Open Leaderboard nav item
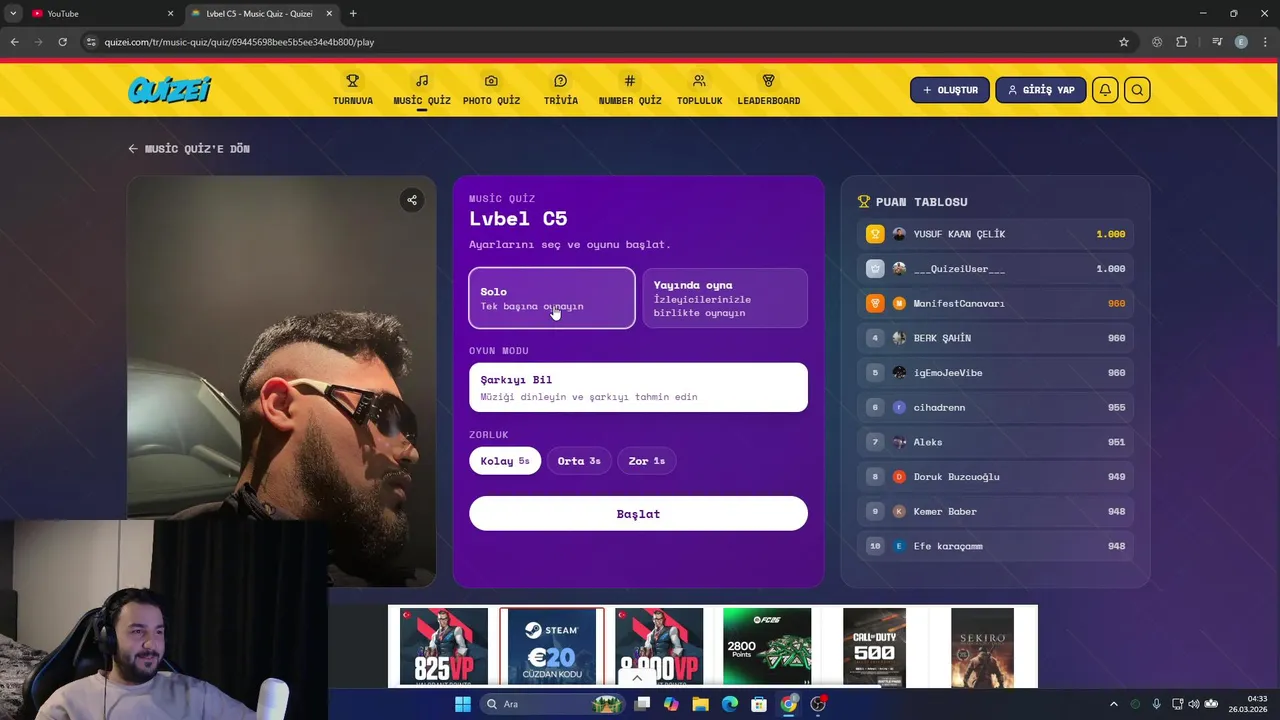The width and height of the screenshot is (1280, 720). pos(769,89)
